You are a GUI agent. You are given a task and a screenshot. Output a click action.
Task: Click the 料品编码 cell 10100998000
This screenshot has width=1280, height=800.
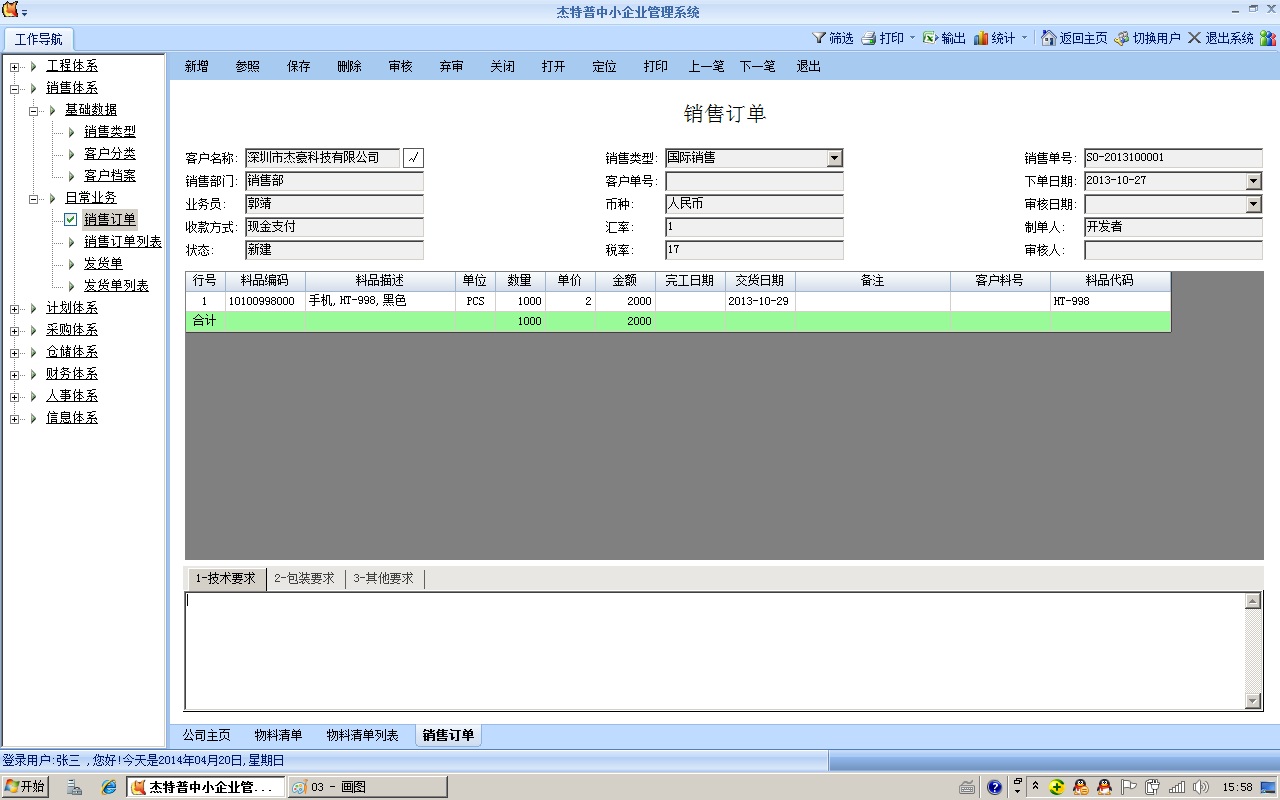point(265,301)
